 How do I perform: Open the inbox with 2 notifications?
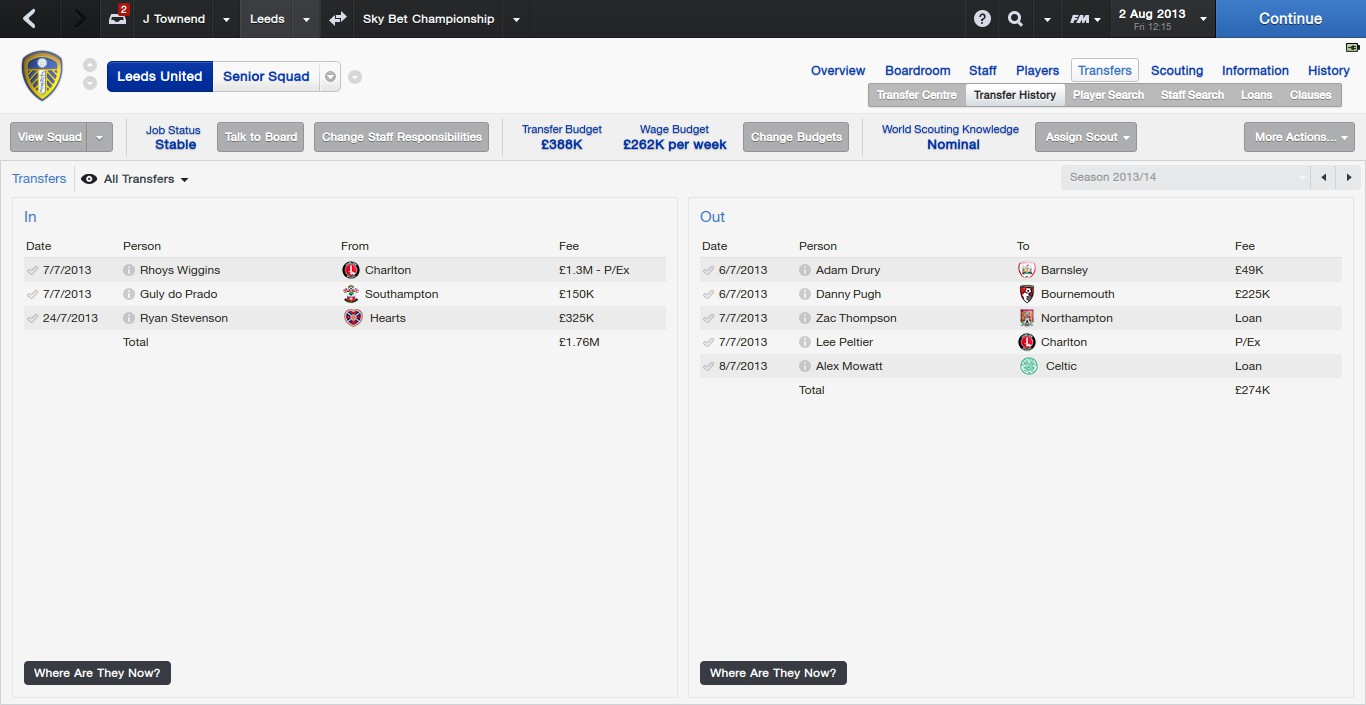pos(118,19)
